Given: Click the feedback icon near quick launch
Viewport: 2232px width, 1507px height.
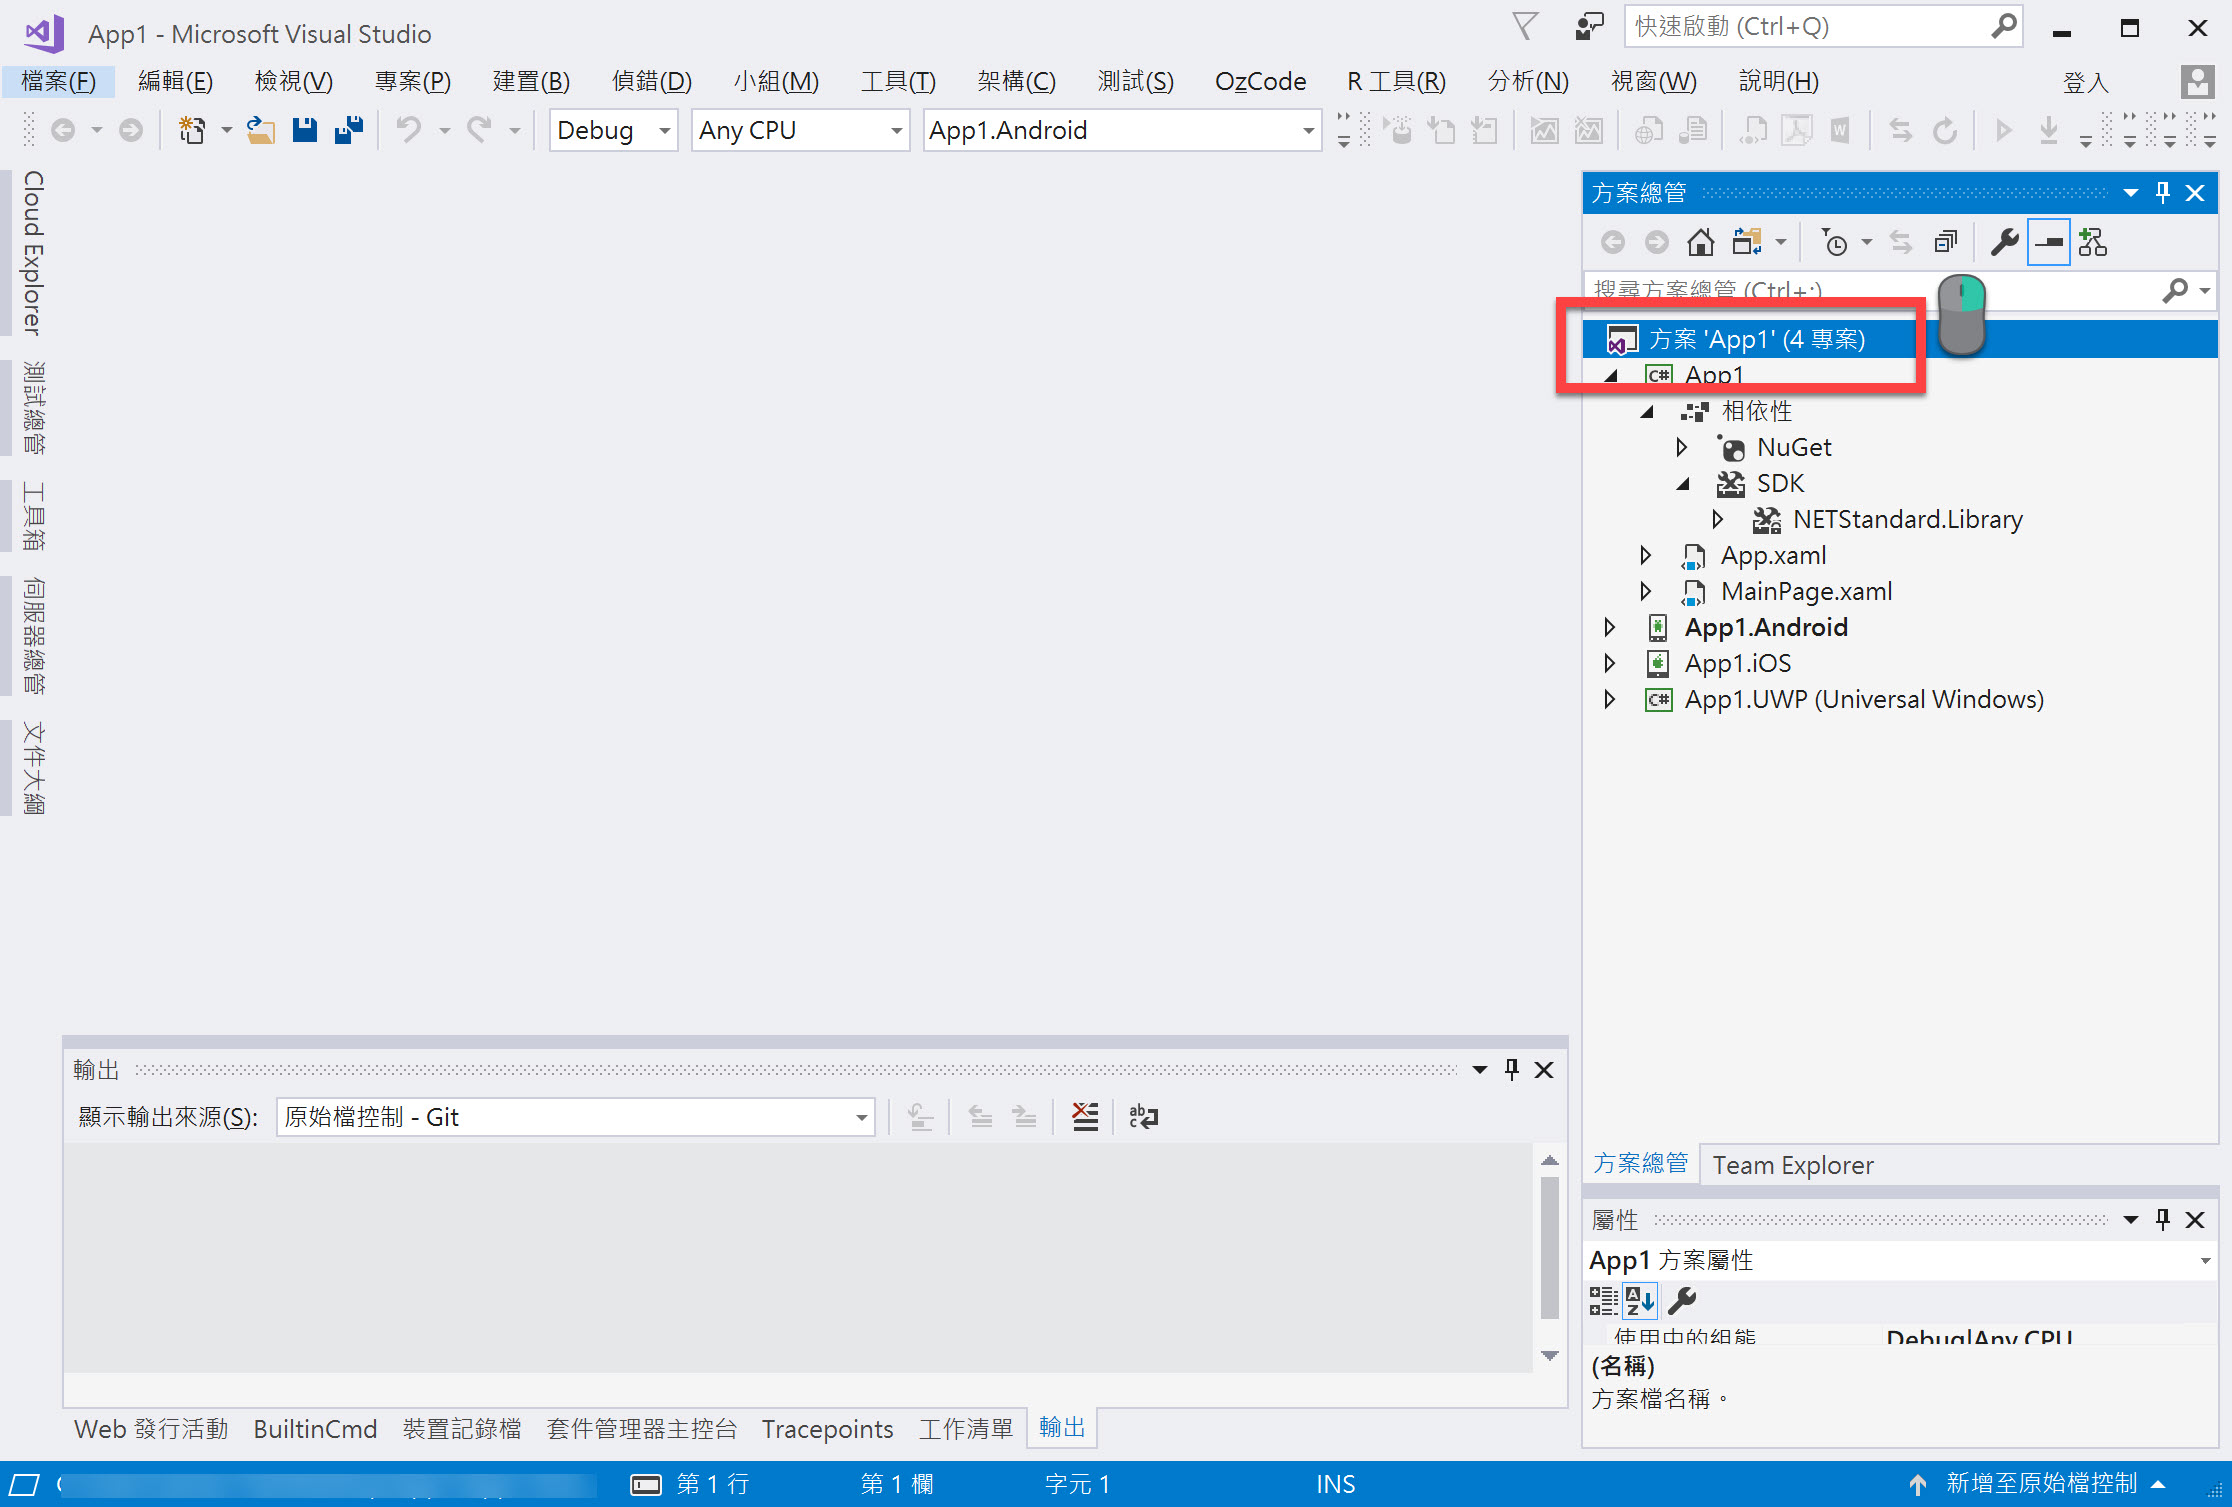Looking at the screenshot, I should pos(1589,27).
